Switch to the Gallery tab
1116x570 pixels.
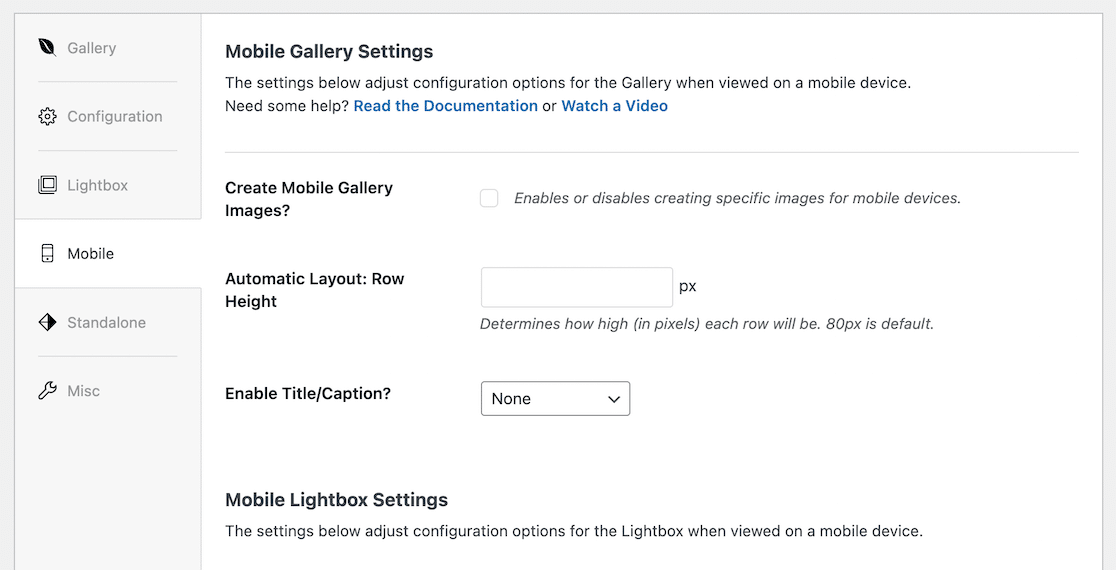point(92,48)
